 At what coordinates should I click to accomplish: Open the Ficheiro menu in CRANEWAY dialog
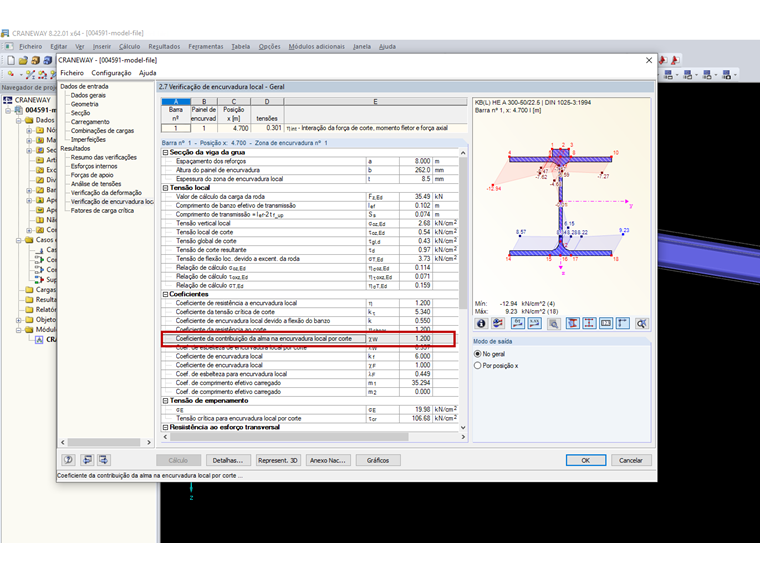[x=72, y=73]
